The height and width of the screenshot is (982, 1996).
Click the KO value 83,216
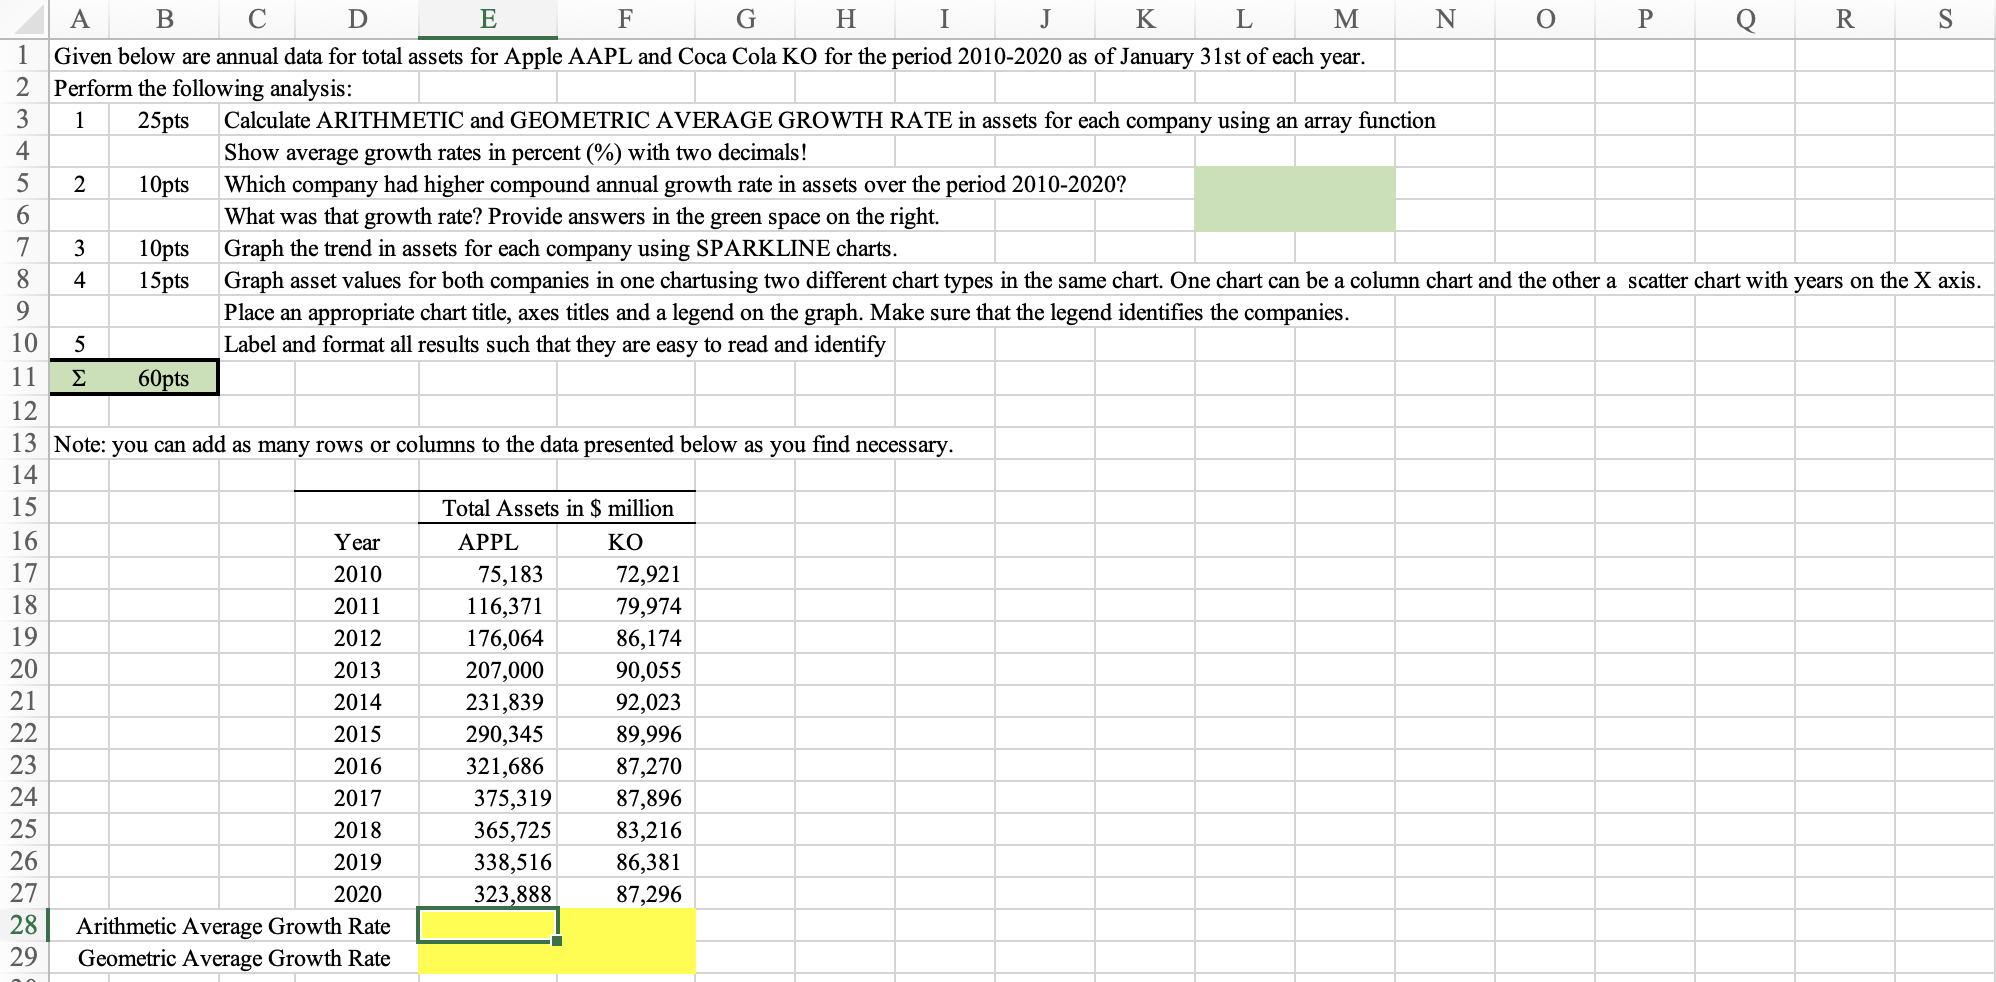point(626,829)
